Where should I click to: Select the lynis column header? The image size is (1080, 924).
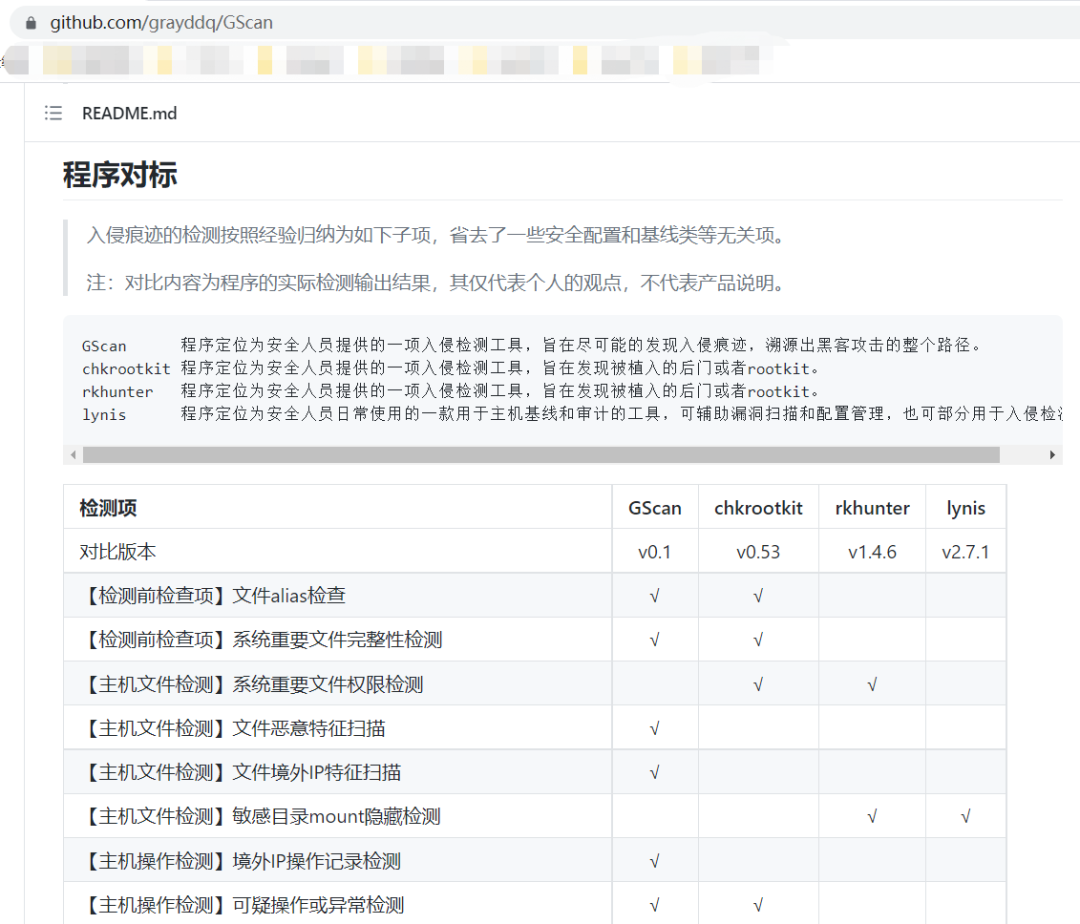pos(966,508)
